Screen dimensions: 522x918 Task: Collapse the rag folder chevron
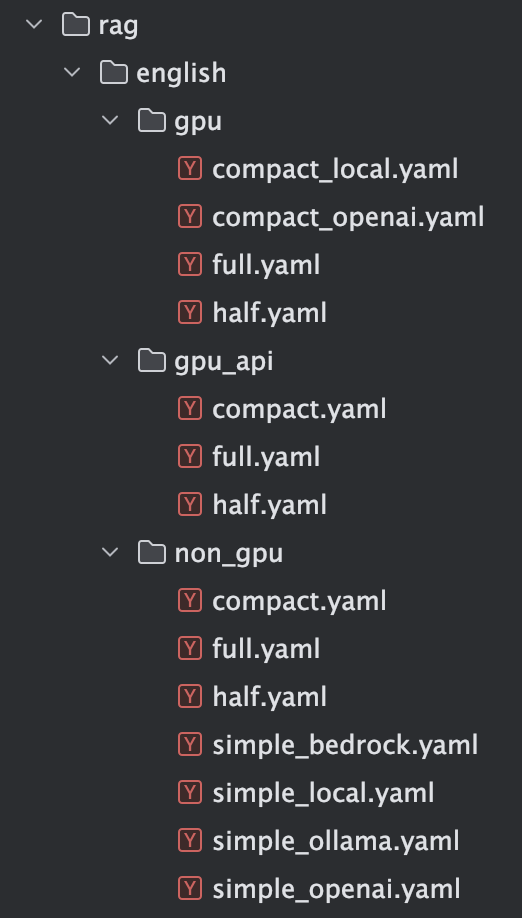35,25
